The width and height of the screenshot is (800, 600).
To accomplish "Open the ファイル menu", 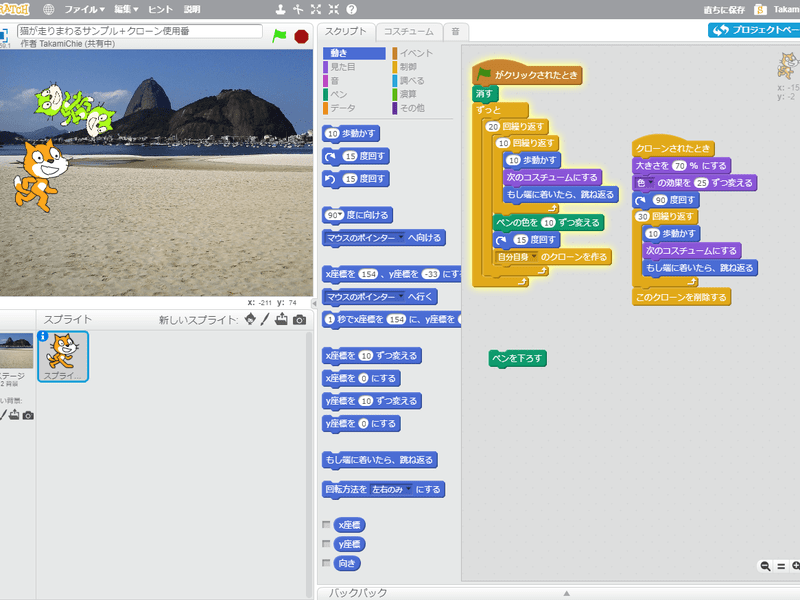I will click(x=85, y=9).
